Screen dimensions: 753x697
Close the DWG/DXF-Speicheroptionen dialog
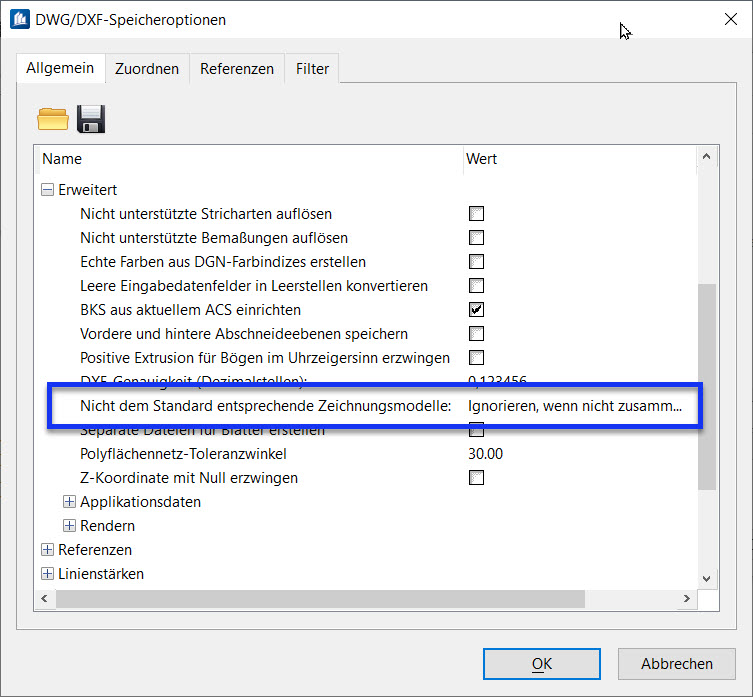pyautogui.click(x=730, y=19)
